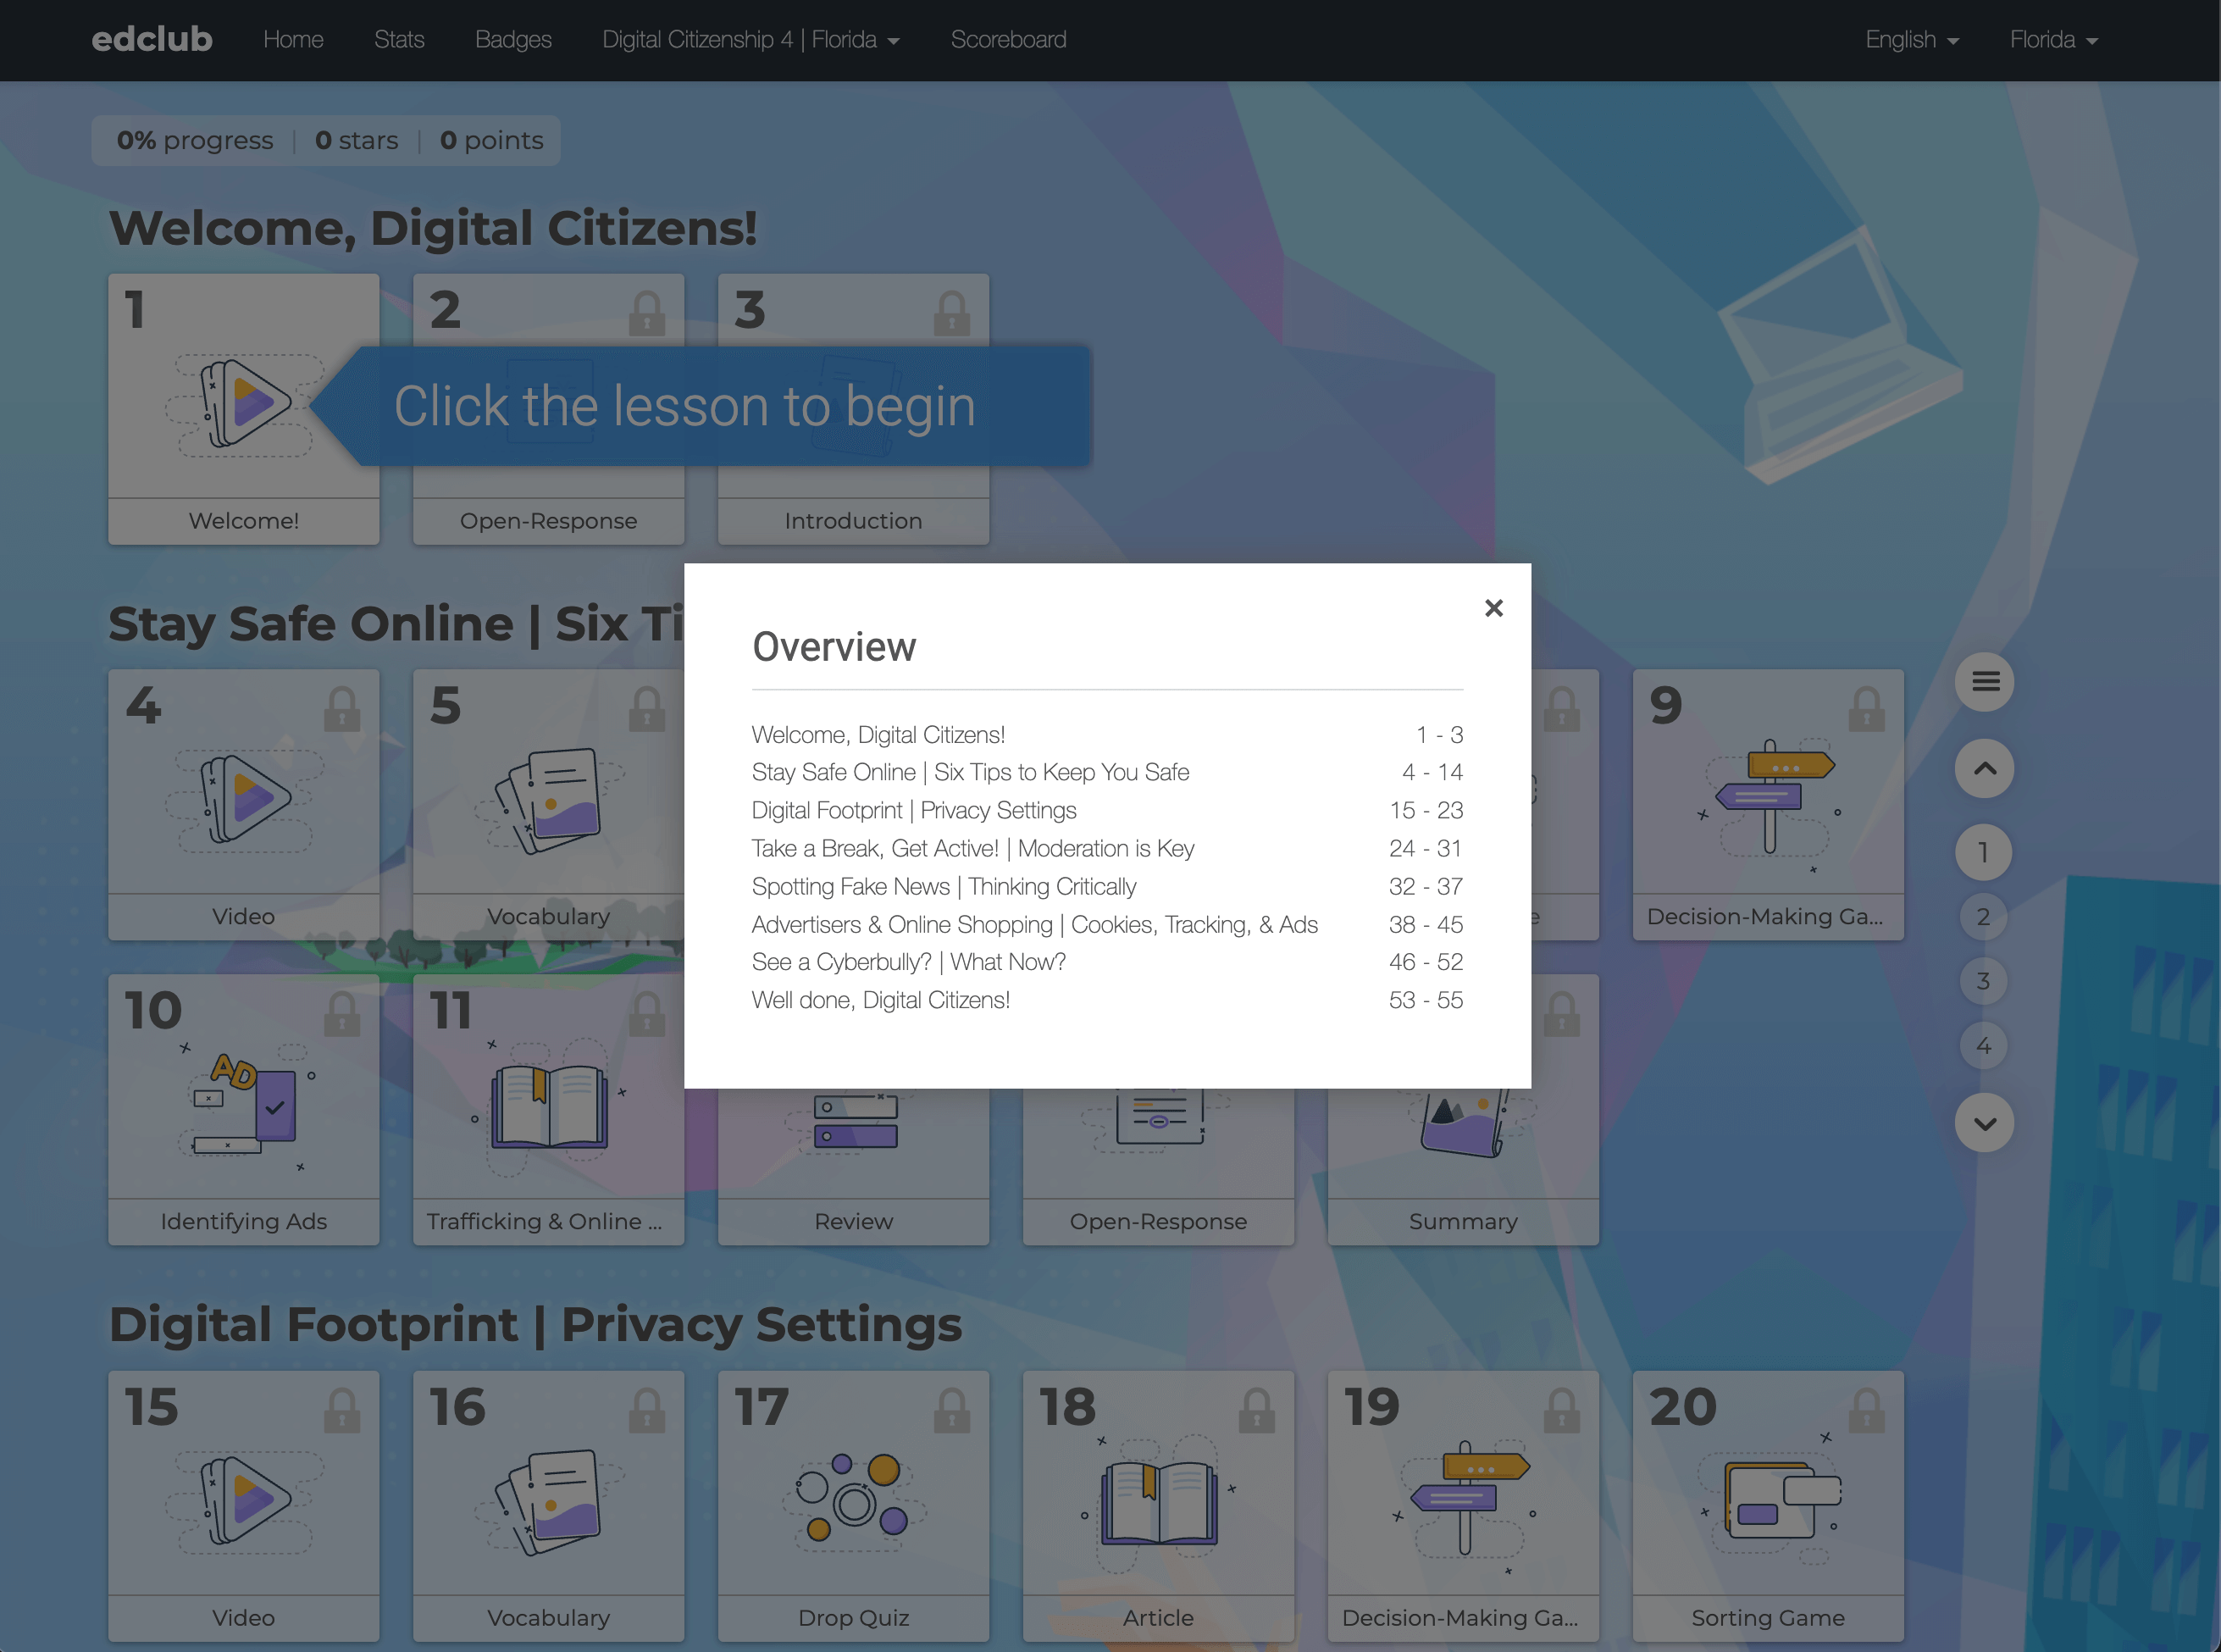This screenshot has width=2221, height=1652.
Task: Open See a Cyberbully? | What Now? link
Action: tap(908, 962)
